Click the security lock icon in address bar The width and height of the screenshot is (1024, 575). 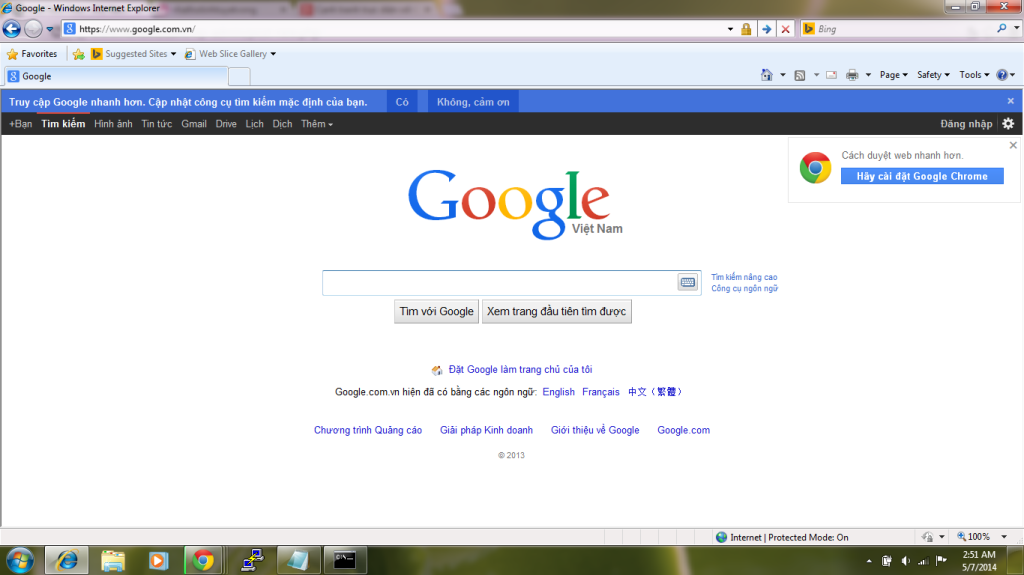tap(746, 29)
